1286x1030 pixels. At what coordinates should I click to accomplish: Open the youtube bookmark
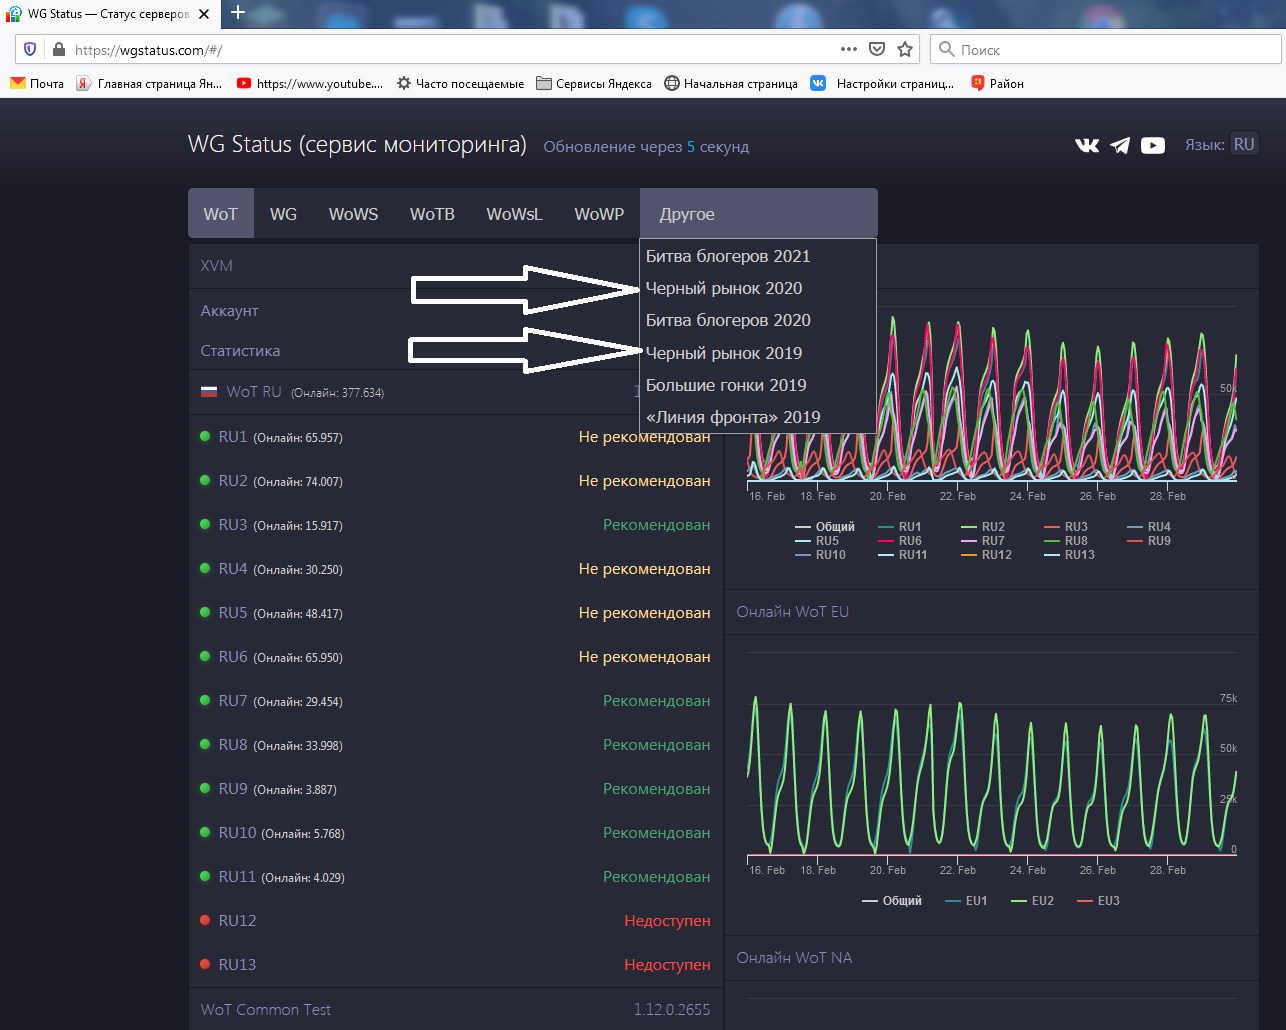point(310,83)
